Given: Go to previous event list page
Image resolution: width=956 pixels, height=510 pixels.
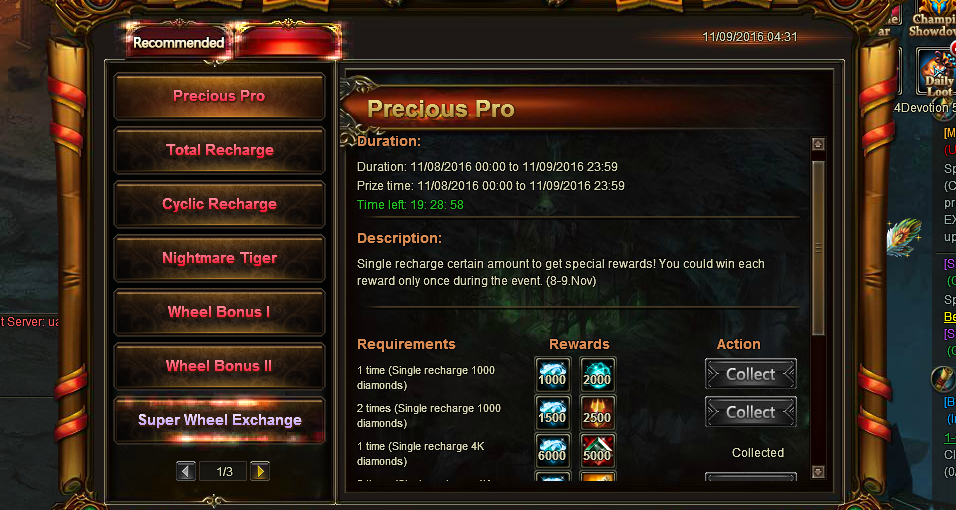Looking at the screenshot, I should click(187, 471).
